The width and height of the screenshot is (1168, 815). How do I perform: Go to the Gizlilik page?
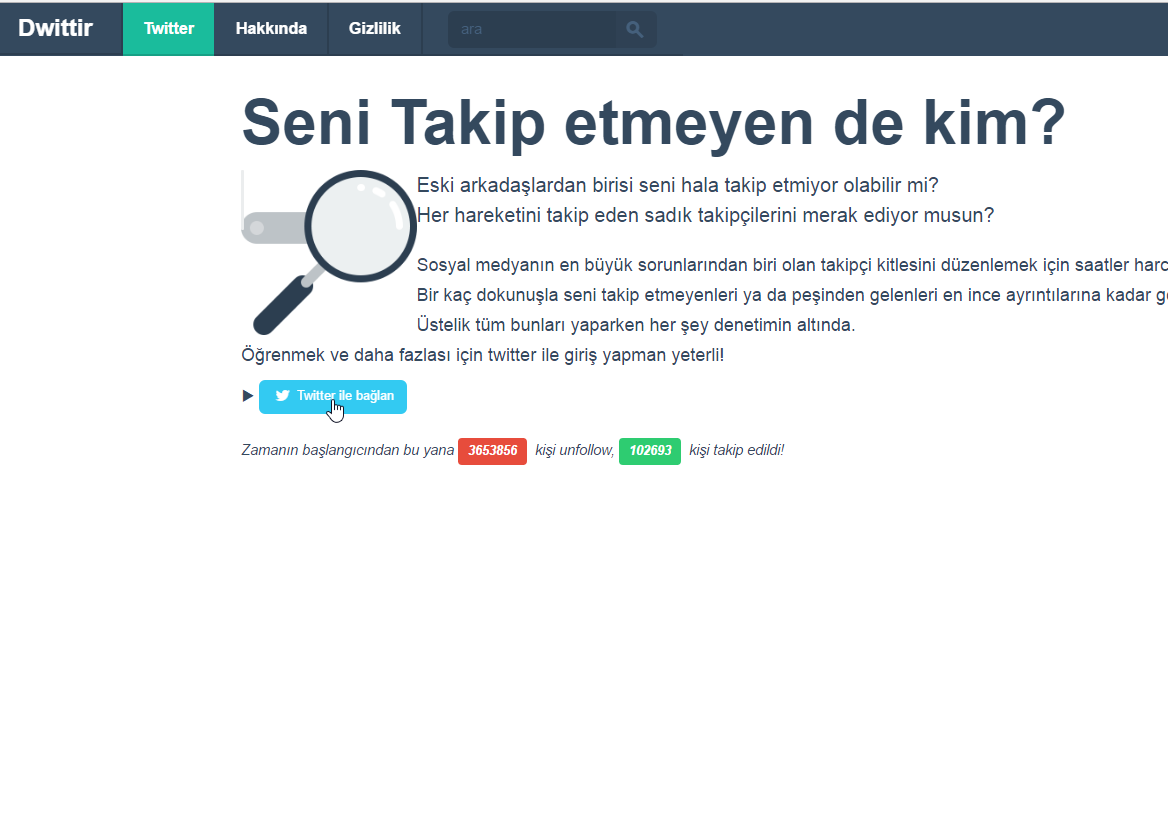(x=375, y=29)
